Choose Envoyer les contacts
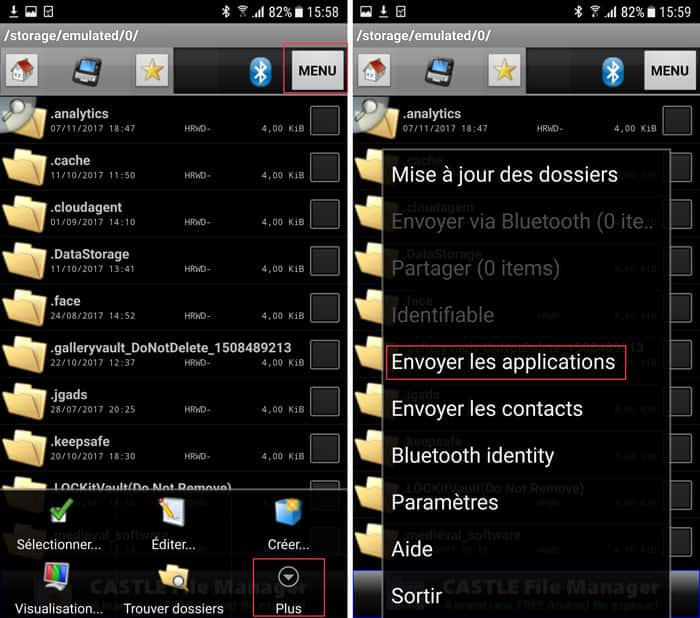The image size is (700, 618). click(526, 409)
